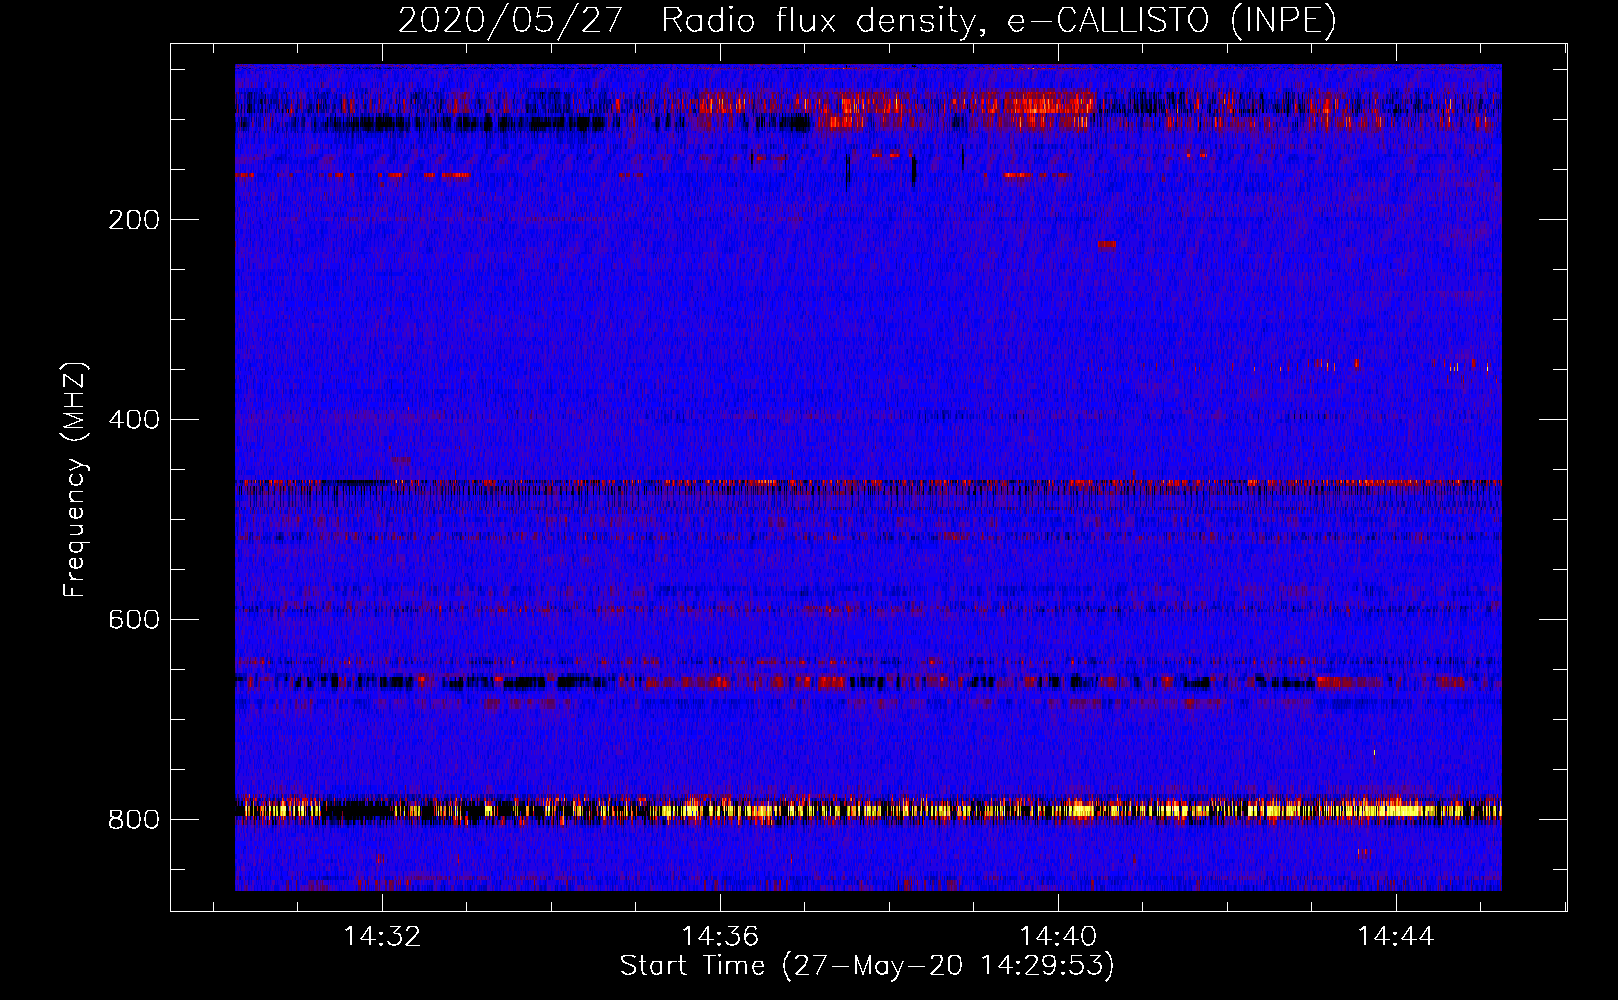Screen dimensions: 1618x1000
Task: Click the 14:40 time tick label
Action: (1058, 937)
